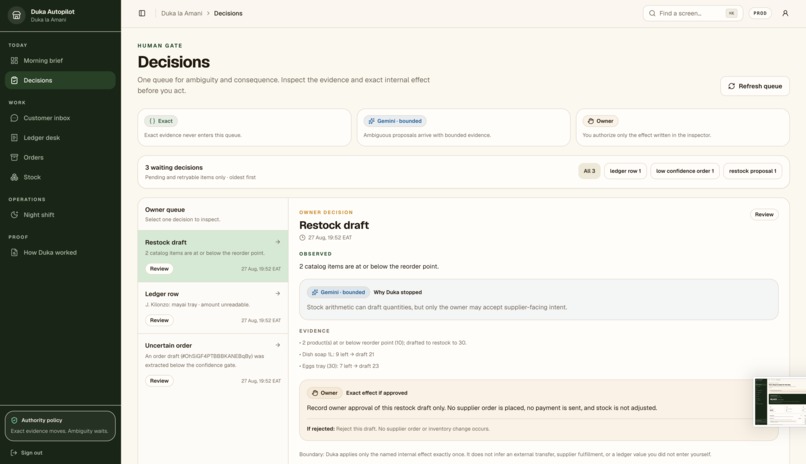Open Uncertain order row arrow
Screen dimensions: 806x464
(278, 345)
